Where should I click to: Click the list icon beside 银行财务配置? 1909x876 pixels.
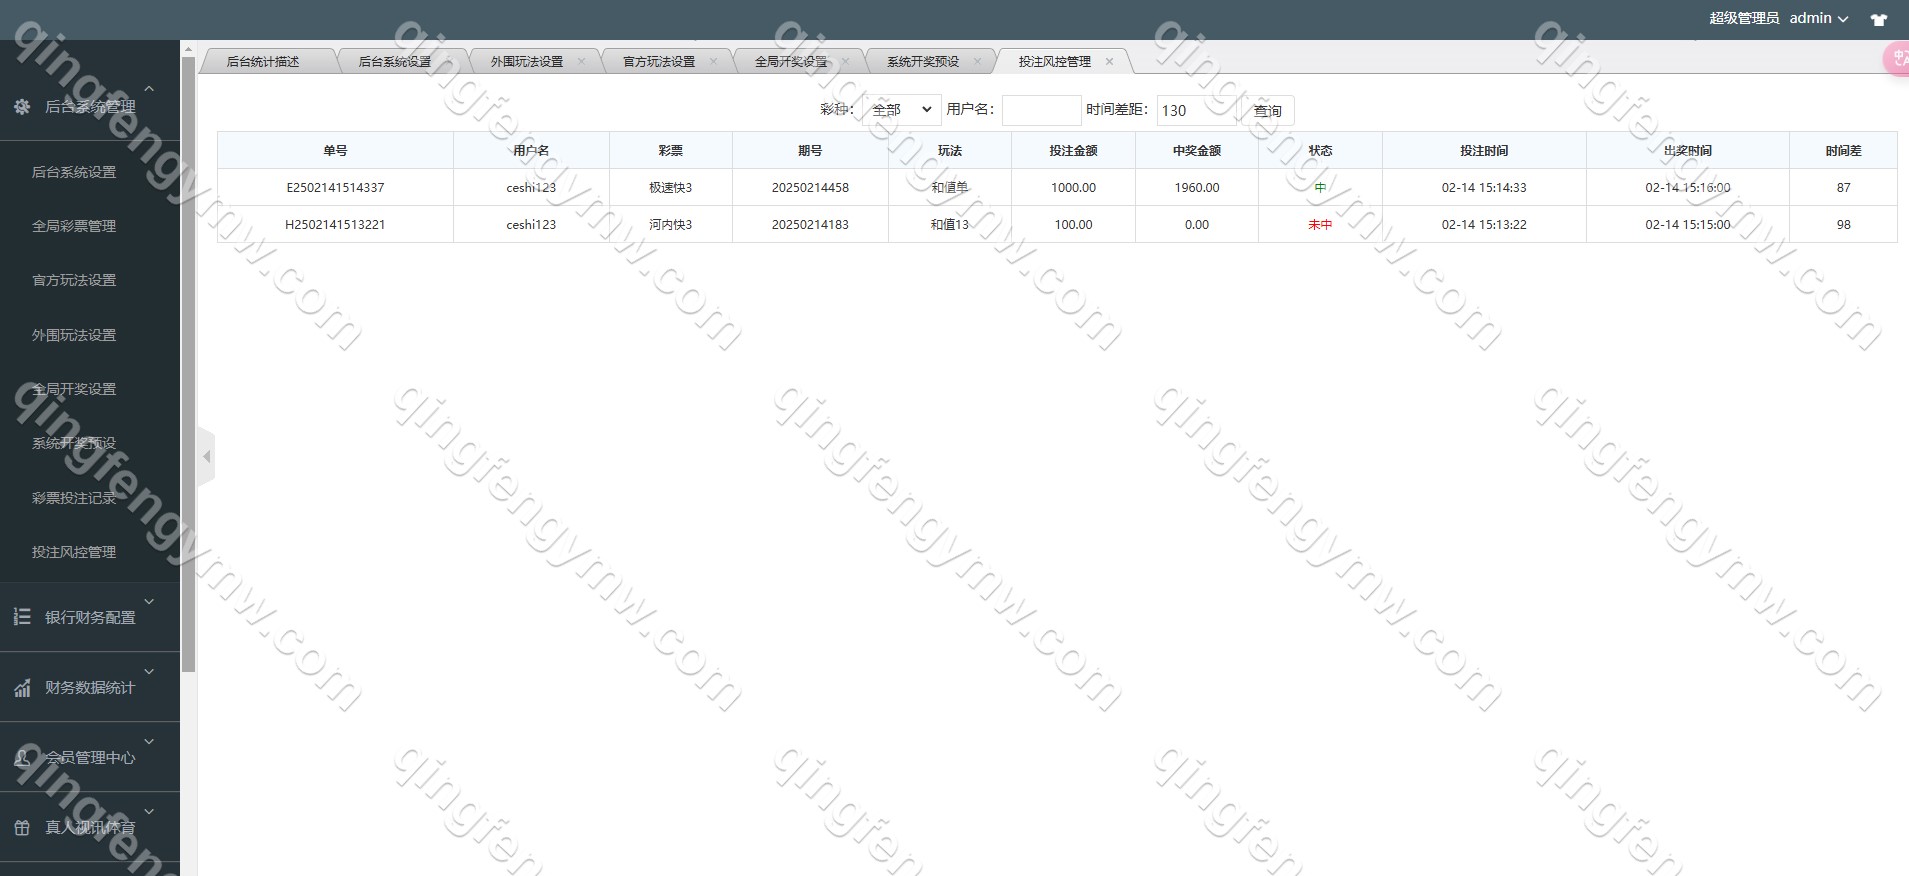(22, 617)
